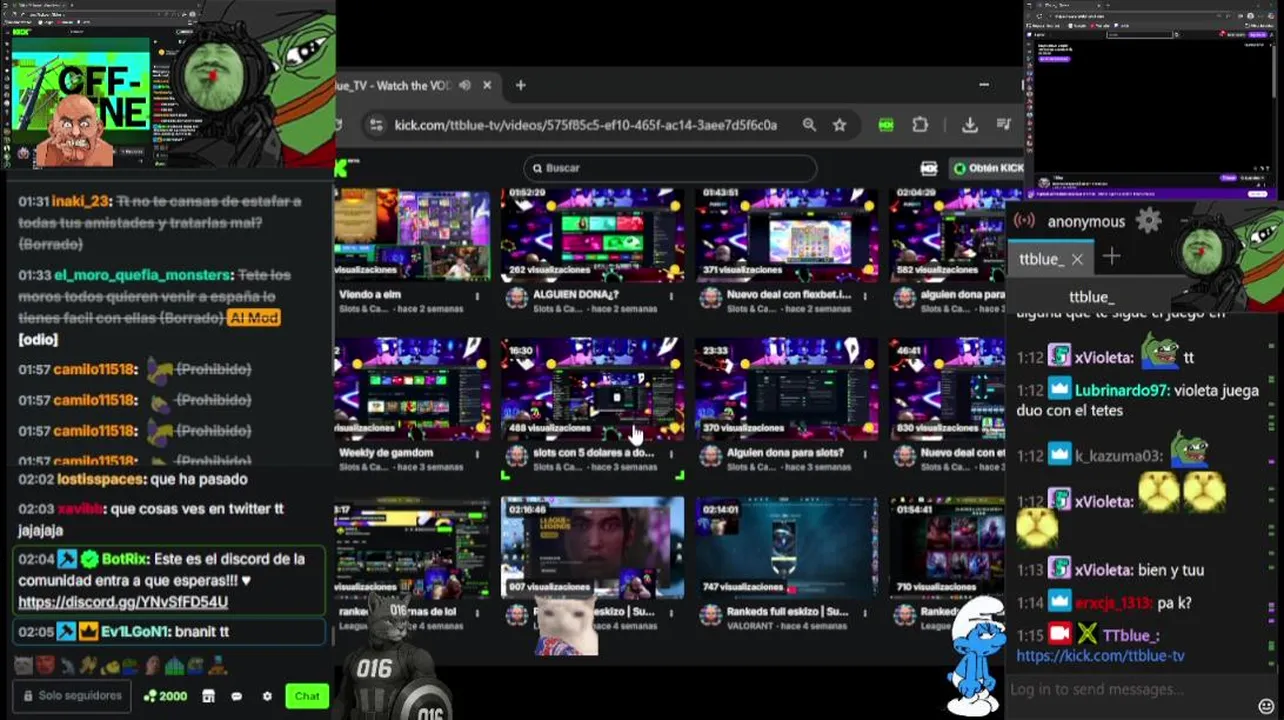Open options menu for Viendo a elm
Image resolution: width=1284 pixels, height=720 pixels.
[x=477, y=296]
